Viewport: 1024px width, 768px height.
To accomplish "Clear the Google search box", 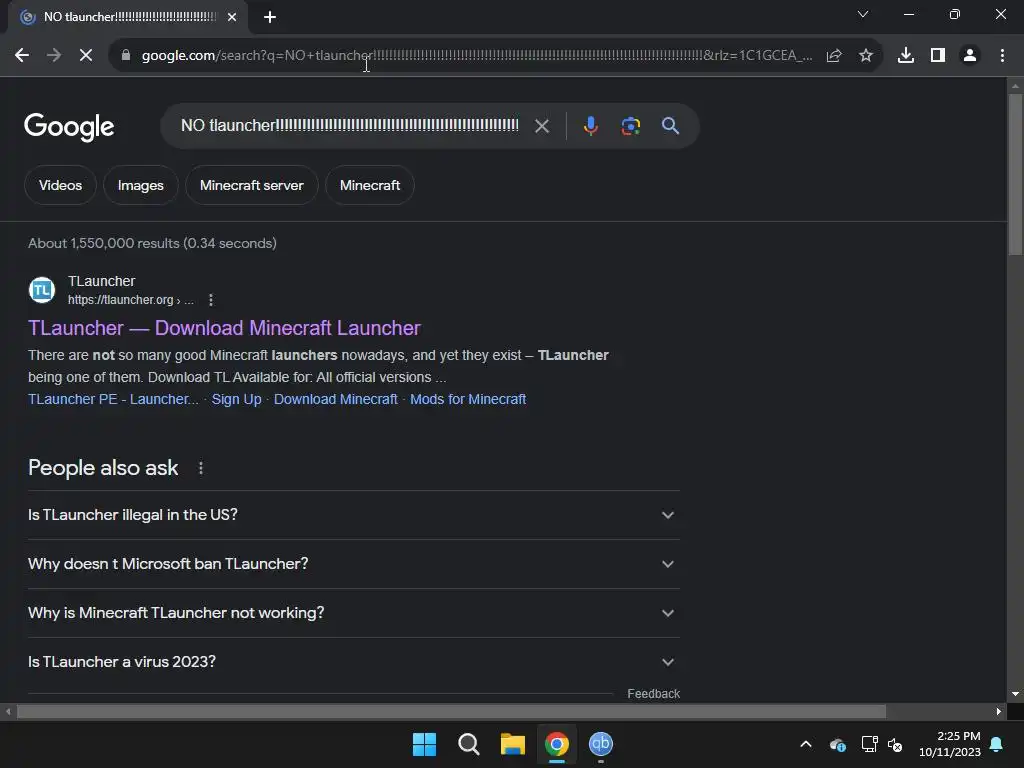I will click(x=542, y=125).
